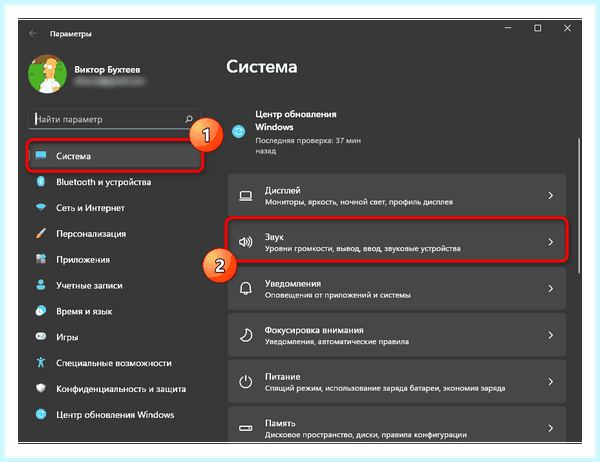Open Игры section

pyautogui.click(x=67, y=337)
